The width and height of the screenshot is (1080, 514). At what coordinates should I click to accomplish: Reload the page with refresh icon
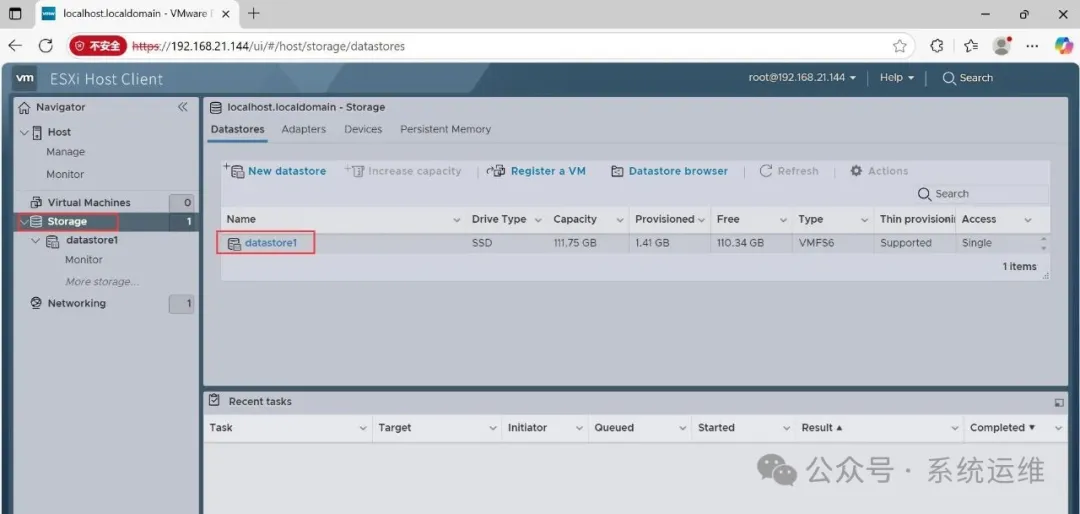tap(46, 46)
